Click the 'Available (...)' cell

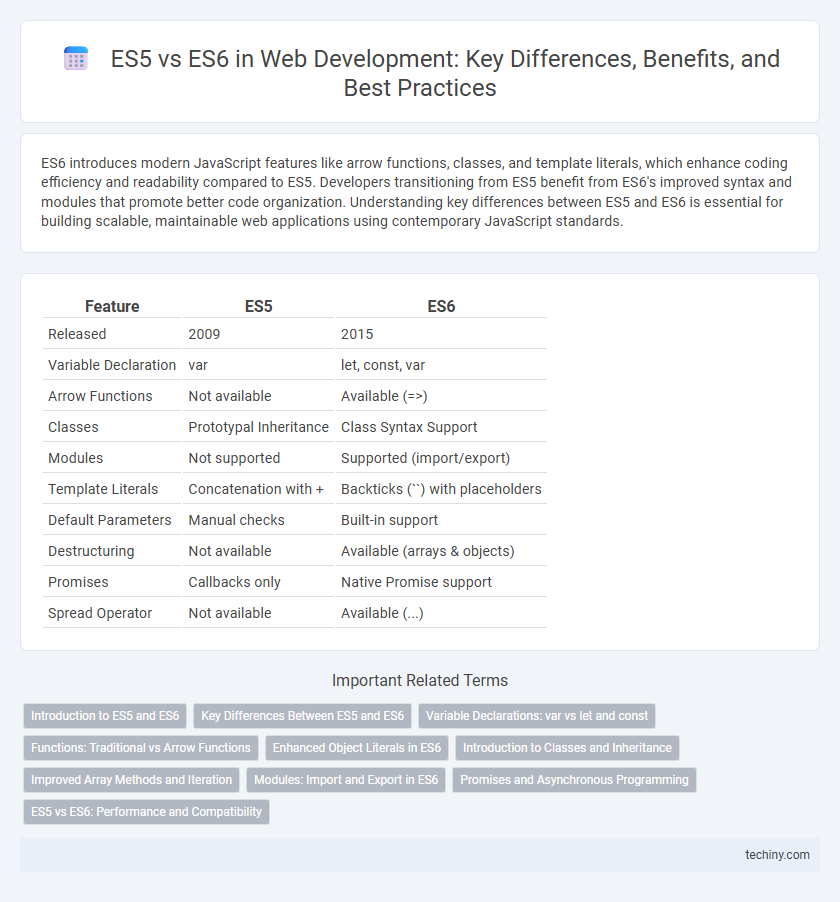pos(441,614)
